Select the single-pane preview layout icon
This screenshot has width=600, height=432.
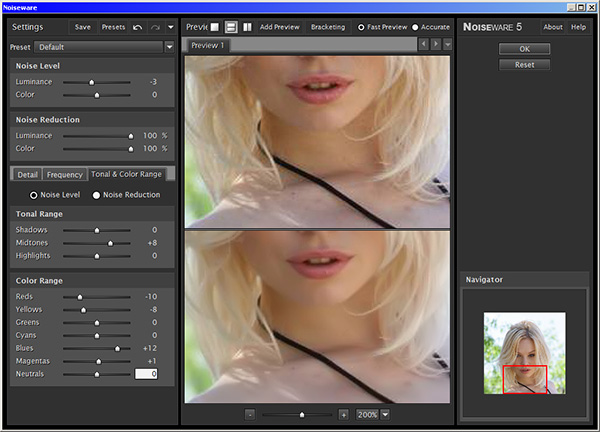pos(214,27)
